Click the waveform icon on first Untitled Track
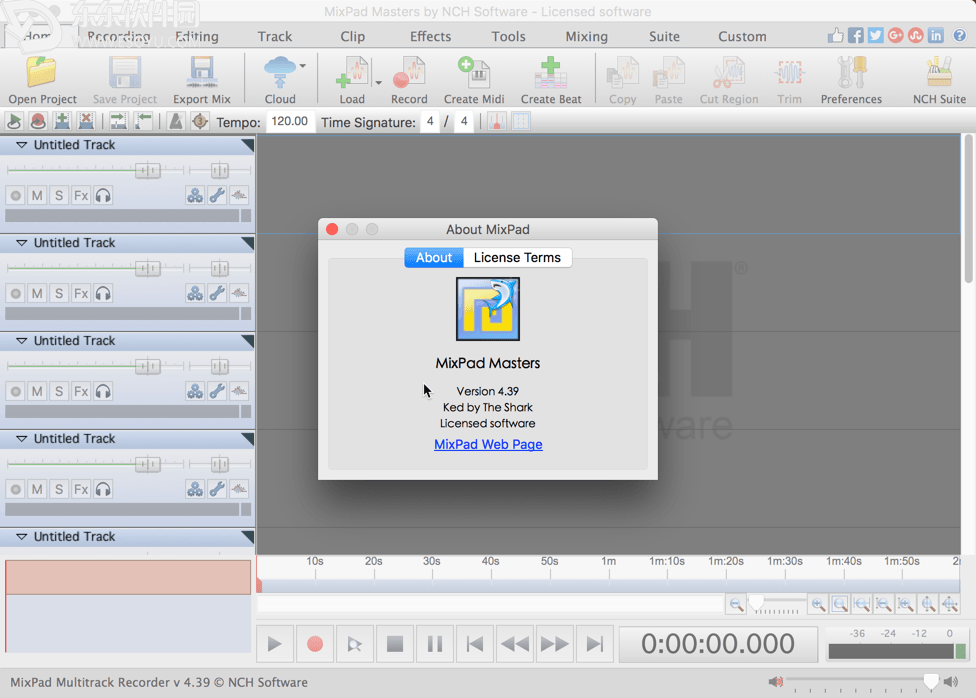976x698 pixels. click(x=239, y=196)
